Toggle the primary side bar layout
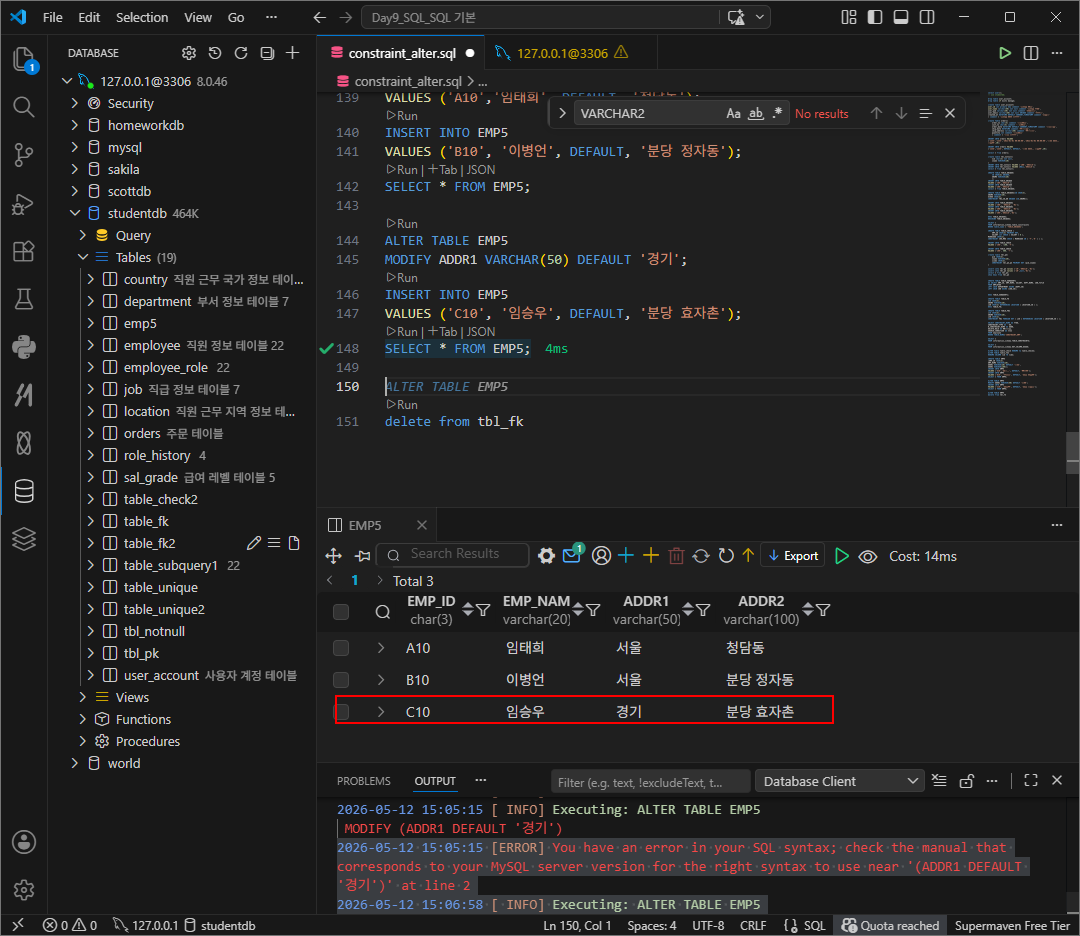Screen dimensions: 1080x936 click(x=875, y=17)
